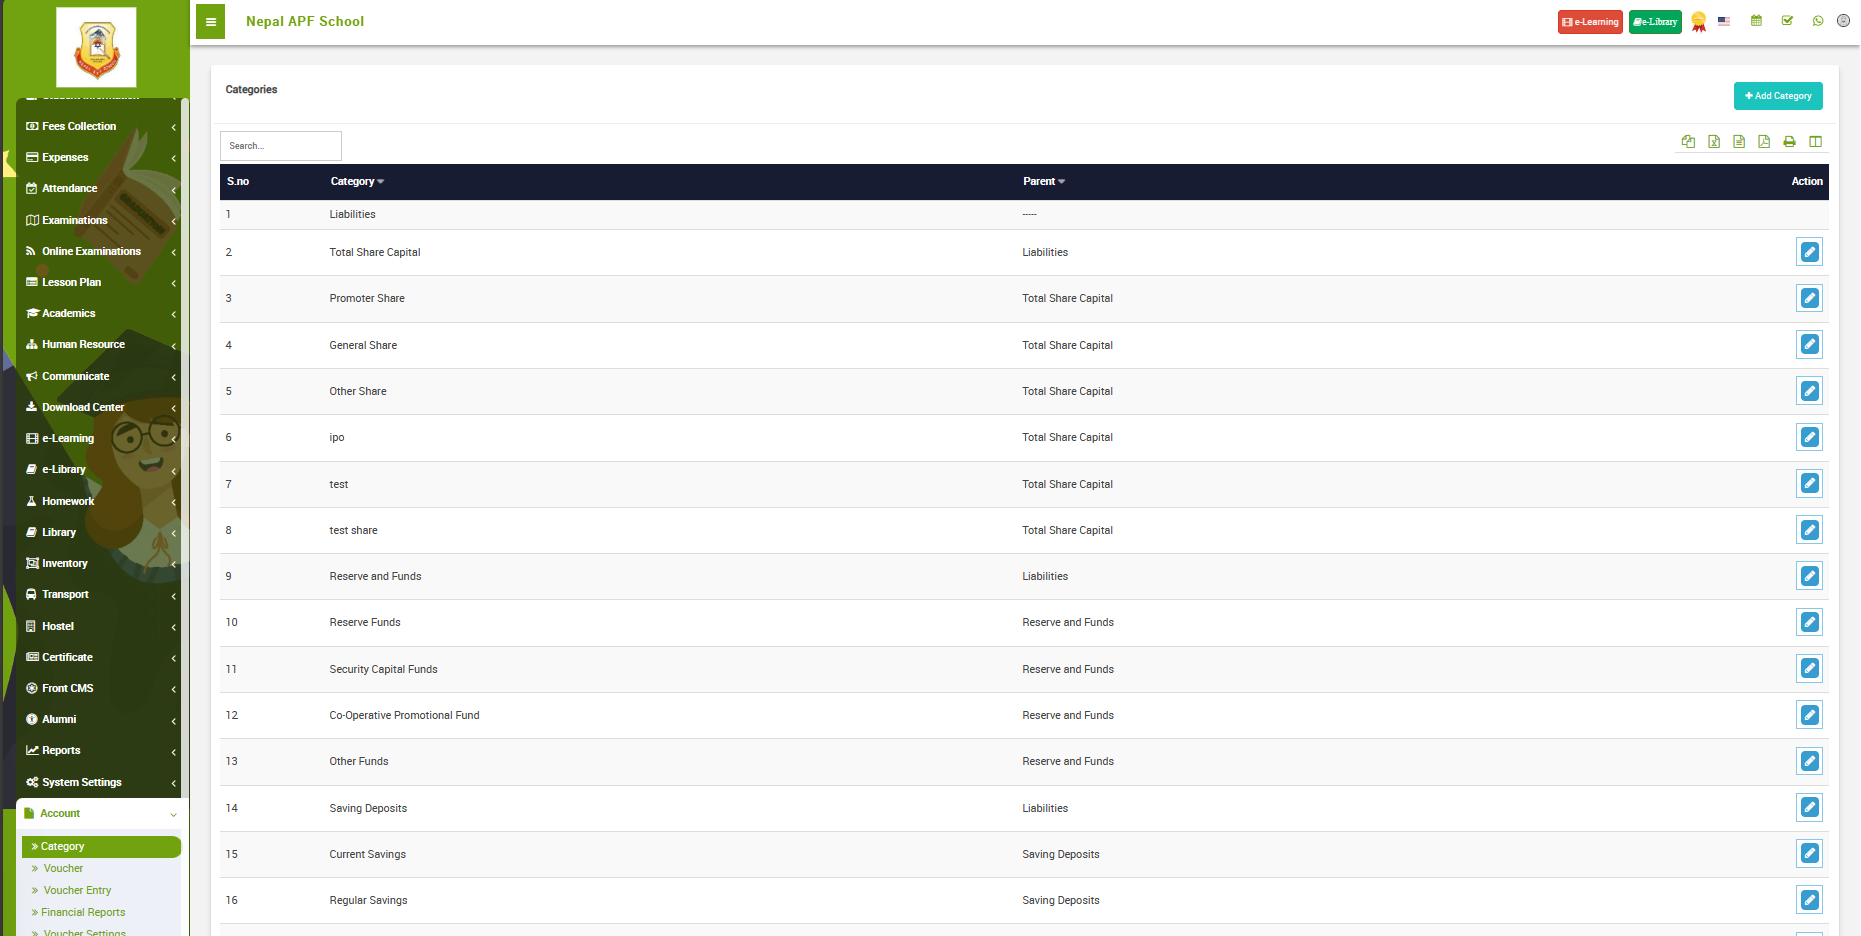Image resolution: width=1861 pixels, height=936 pixels.
Task: Sort table by Category column
Action: point(357,182)
